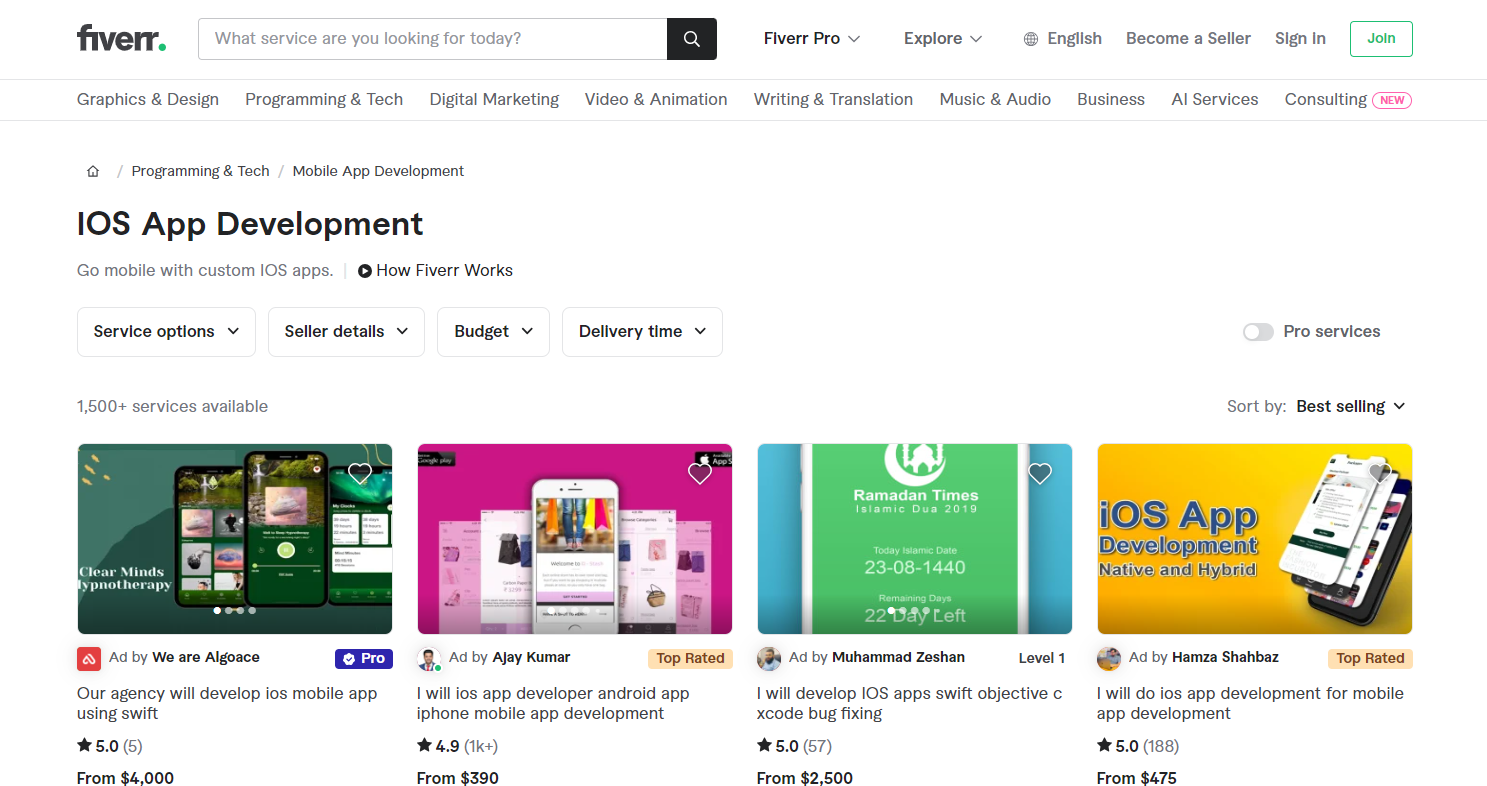Click the 5.0 star rating of Algoace gig
This screenshot has width=1487, height=786.
[x=98, y=746]
